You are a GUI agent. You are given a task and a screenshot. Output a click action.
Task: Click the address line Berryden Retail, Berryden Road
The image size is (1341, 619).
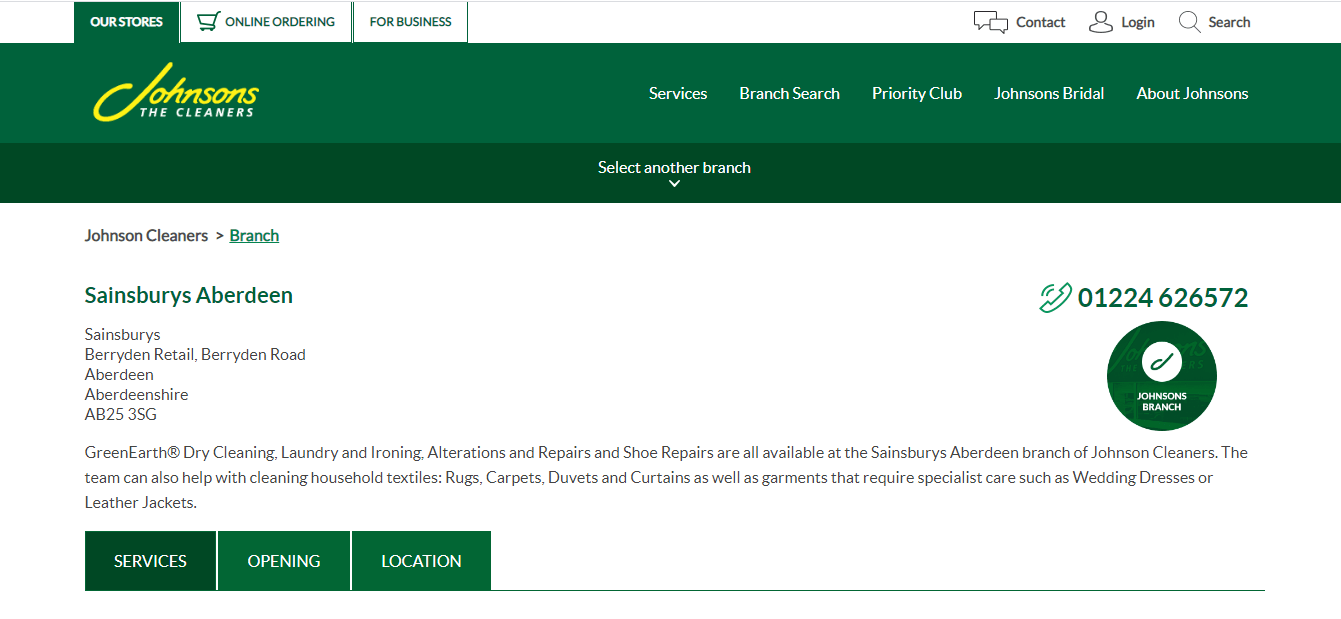tap(195, 354)
